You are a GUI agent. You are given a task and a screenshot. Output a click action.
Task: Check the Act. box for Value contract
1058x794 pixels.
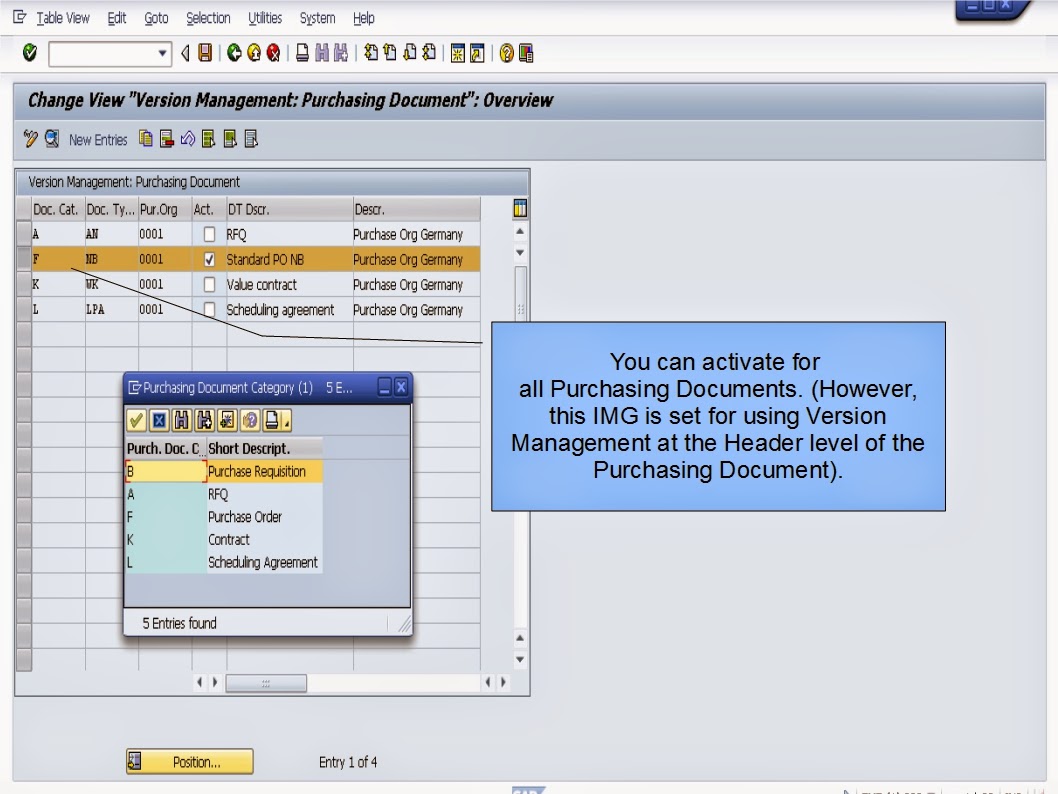(207, 284)
